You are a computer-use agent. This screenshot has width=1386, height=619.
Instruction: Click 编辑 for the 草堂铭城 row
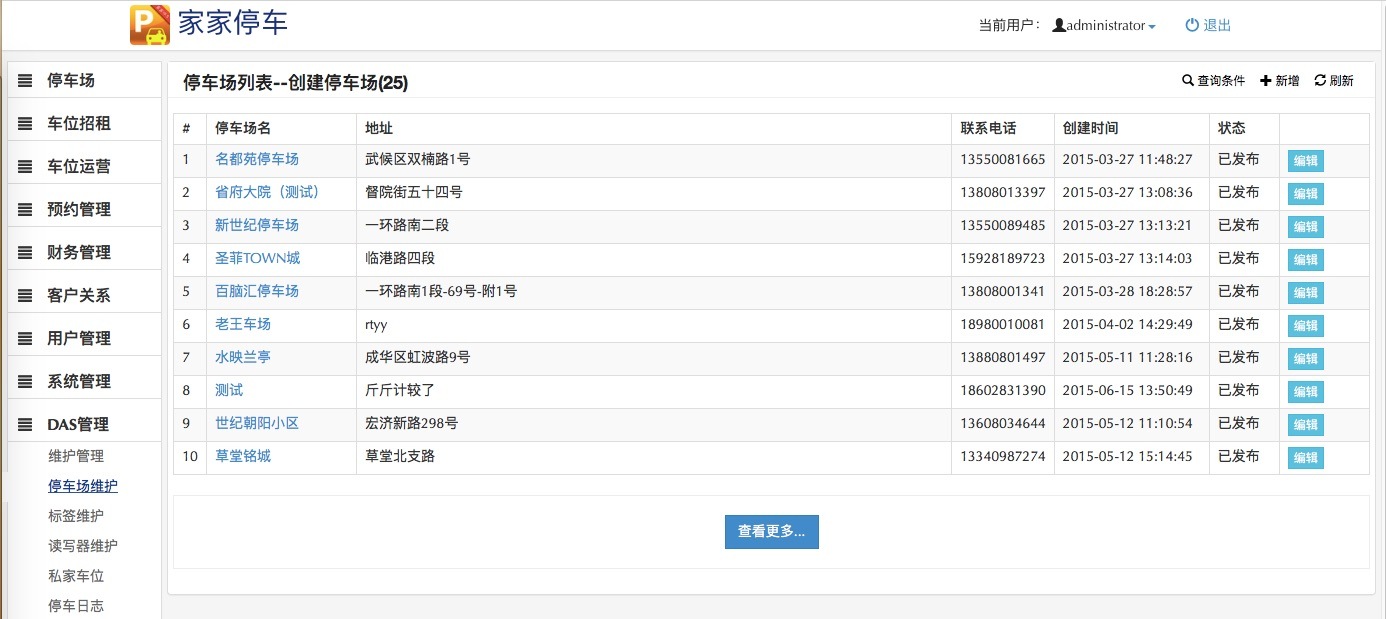pos(1305,458)
